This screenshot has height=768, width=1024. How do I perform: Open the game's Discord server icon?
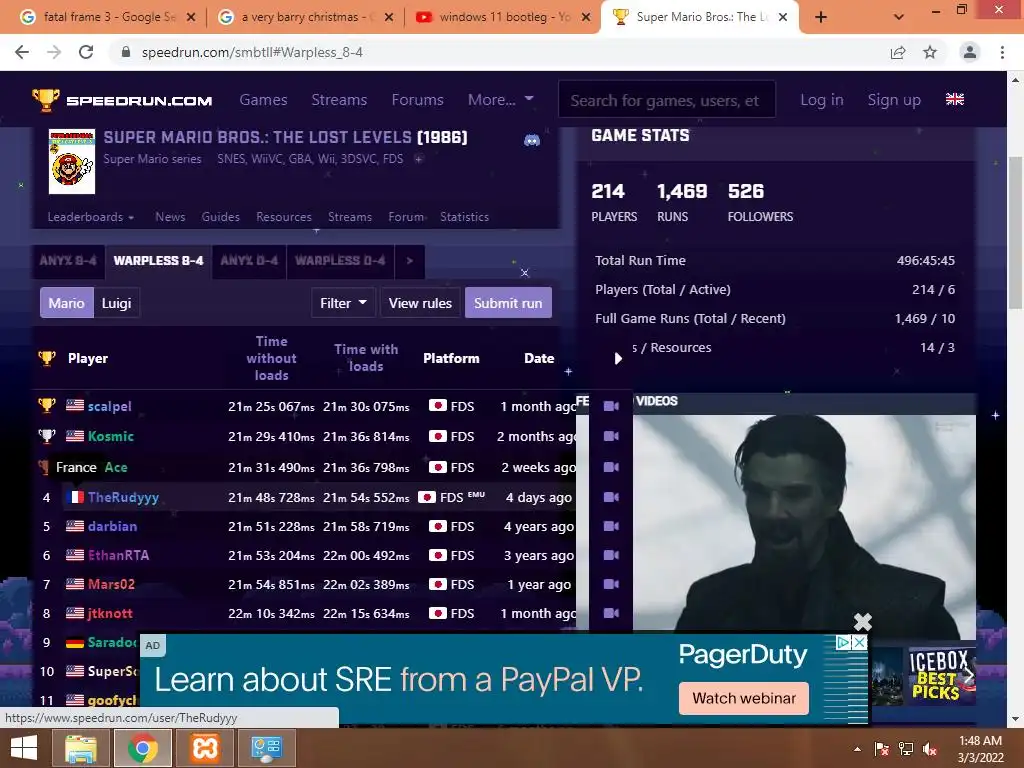(532, 140)
